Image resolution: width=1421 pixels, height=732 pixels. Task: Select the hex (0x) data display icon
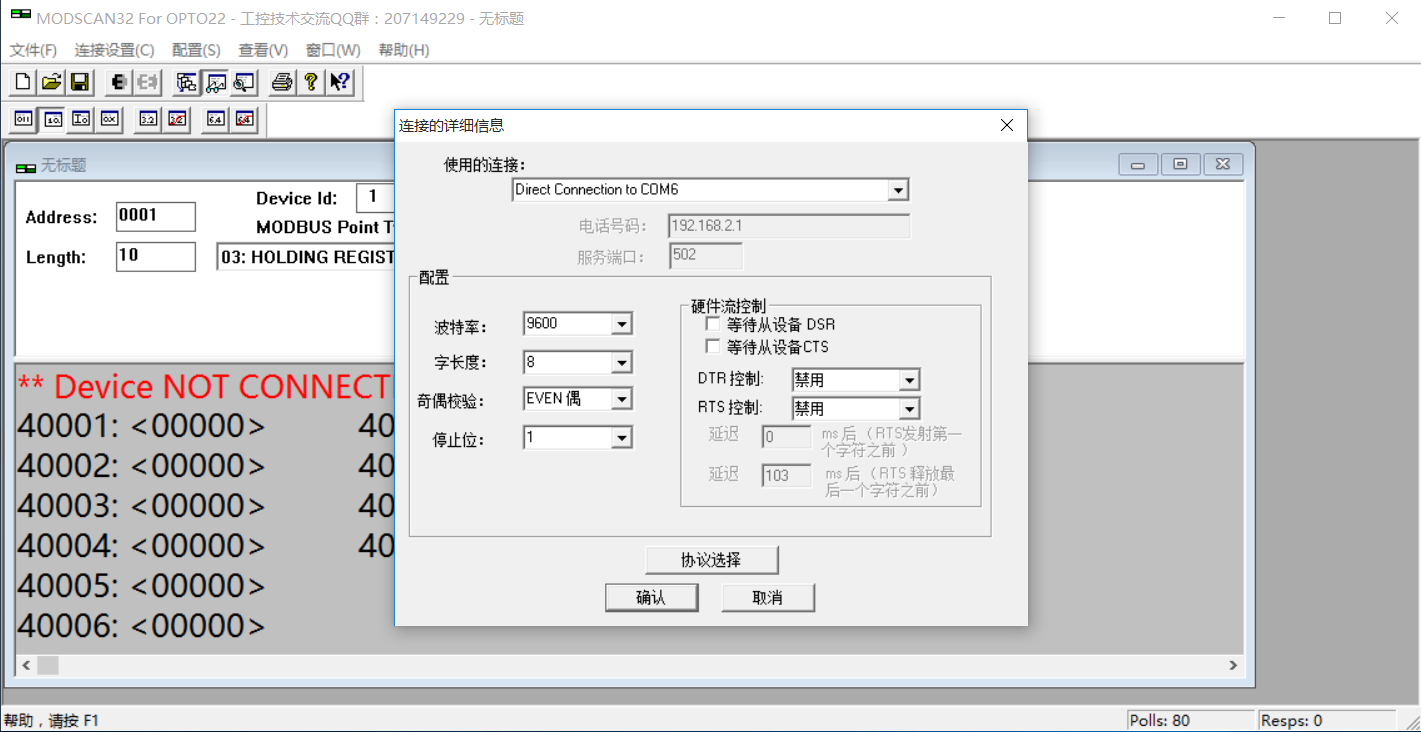tap(109, 119)
